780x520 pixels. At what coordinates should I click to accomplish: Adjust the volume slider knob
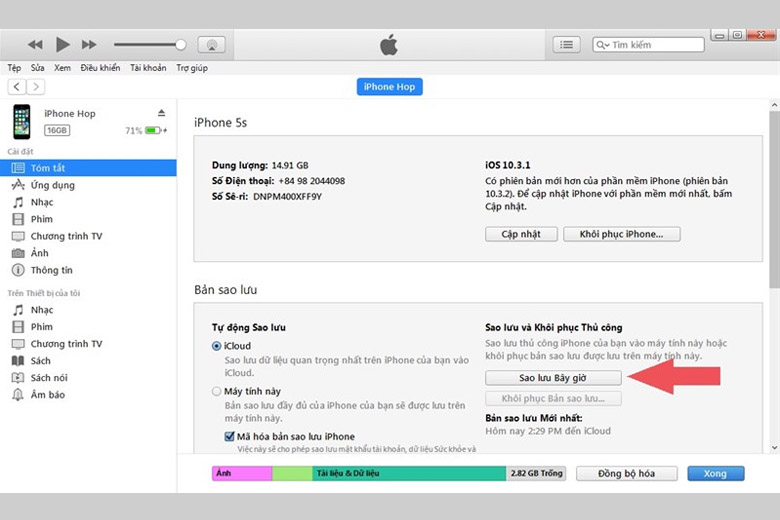pyautogui.click(x=181, y=45)
